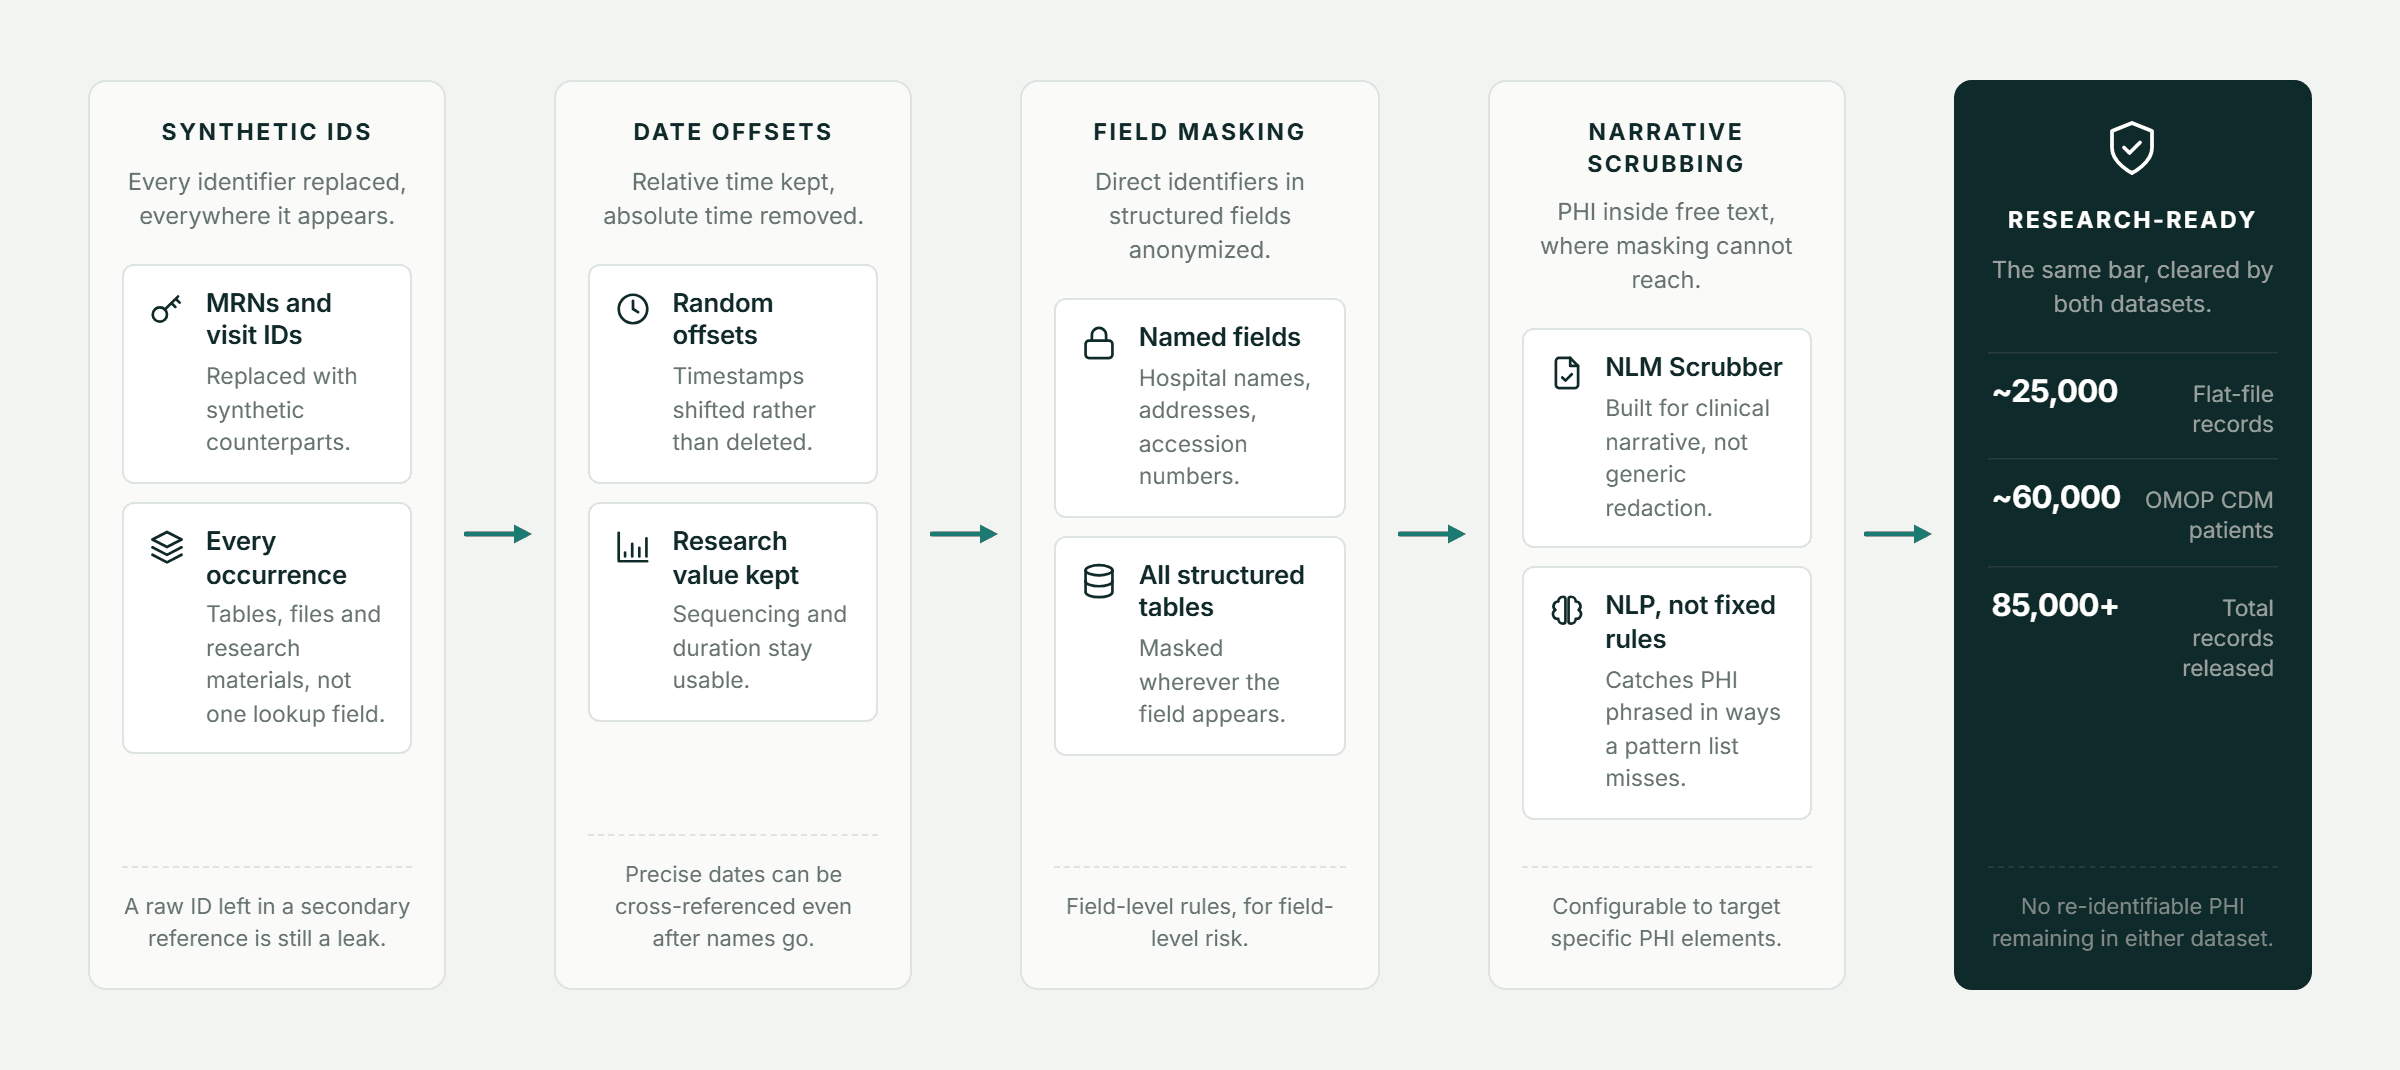This screenshot has width=2400, height=1070.
Task: Click 'Configurable to target specific PHI elements.'
Action: pos(1666,922)
